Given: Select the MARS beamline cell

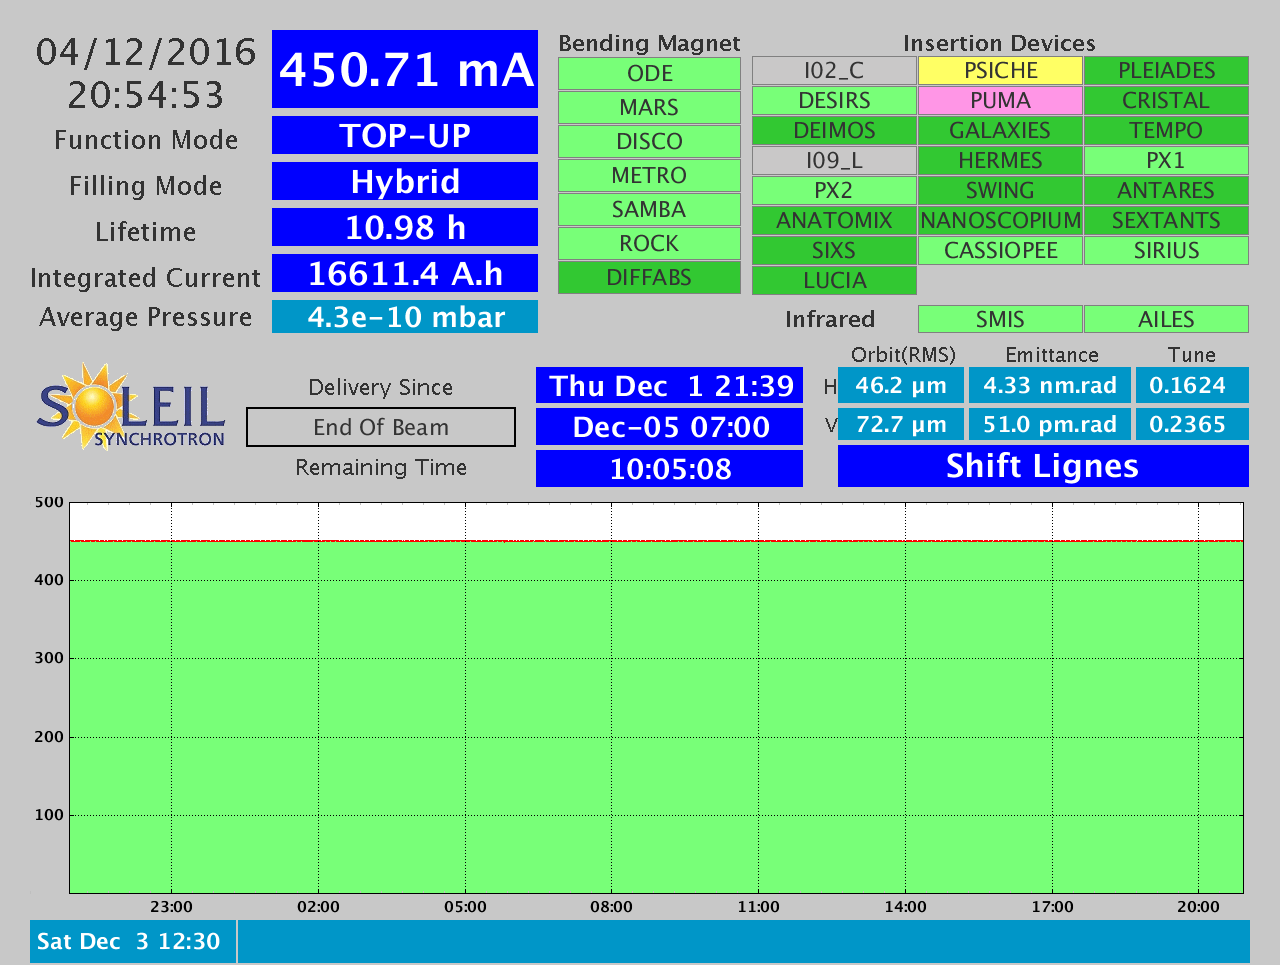Looking at the screenshot, I should click(649, 107).
